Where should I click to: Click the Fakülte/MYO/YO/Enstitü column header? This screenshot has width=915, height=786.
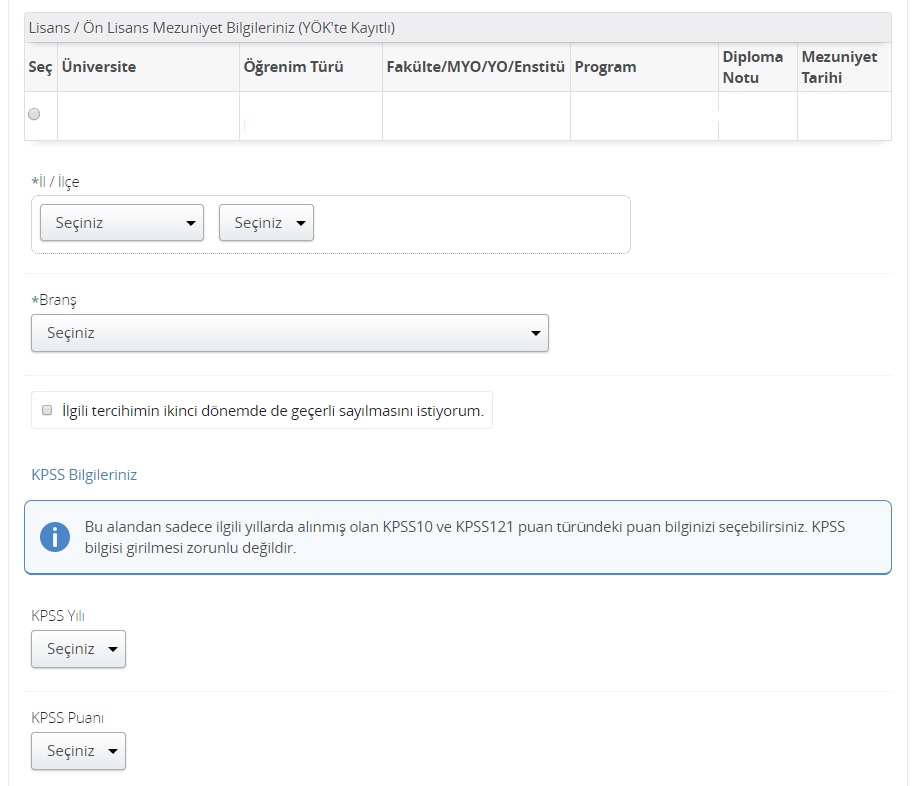click(476, 67)
